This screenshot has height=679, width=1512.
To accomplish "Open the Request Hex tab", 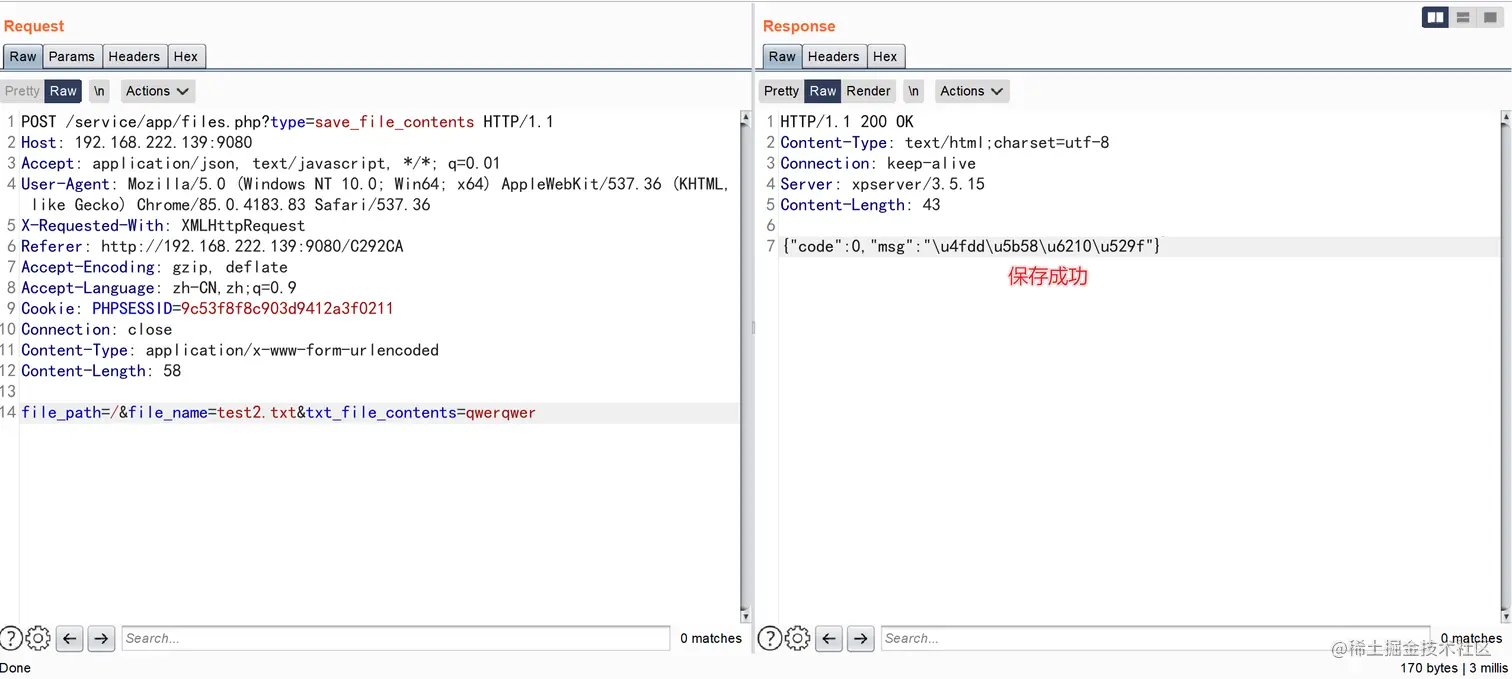I will point(186,57).
